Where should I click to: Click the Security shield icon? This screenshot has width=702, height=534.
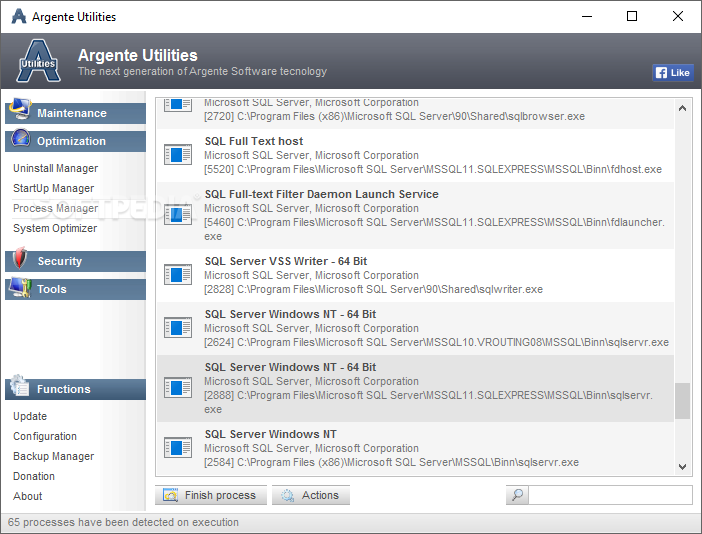[20, 258]
